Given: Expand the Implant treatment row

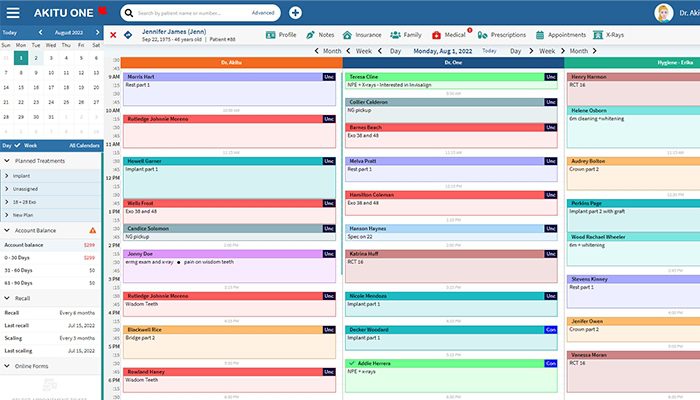Looking at the screenshot, I should coord(7,176).
